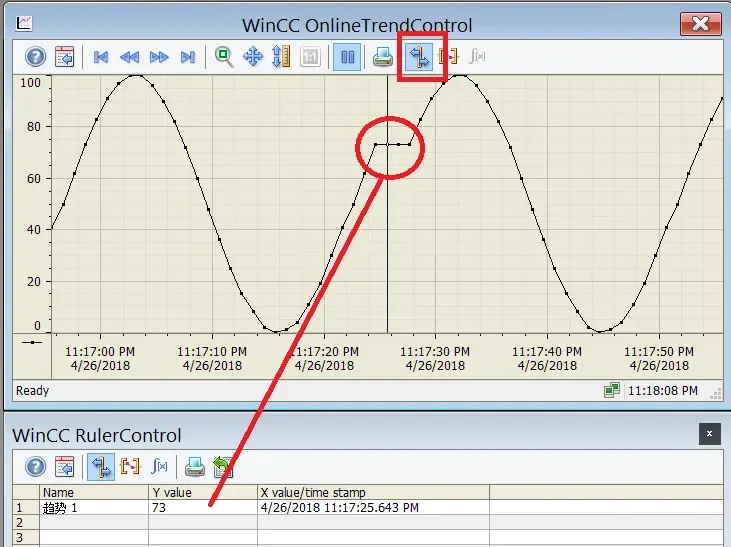Print the trend with the printer icon
Screen dimensions: 731x547
pos(383,57)
